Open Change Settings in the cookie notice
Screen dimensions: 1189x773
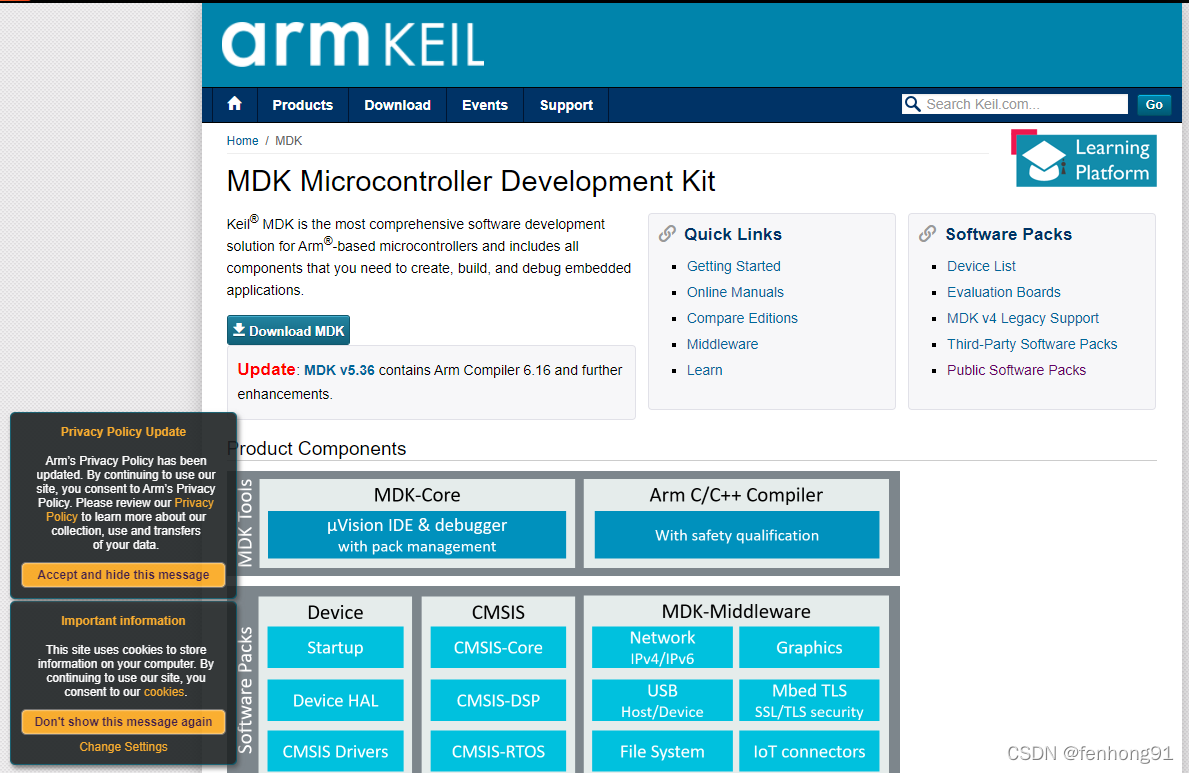[122, 746]
